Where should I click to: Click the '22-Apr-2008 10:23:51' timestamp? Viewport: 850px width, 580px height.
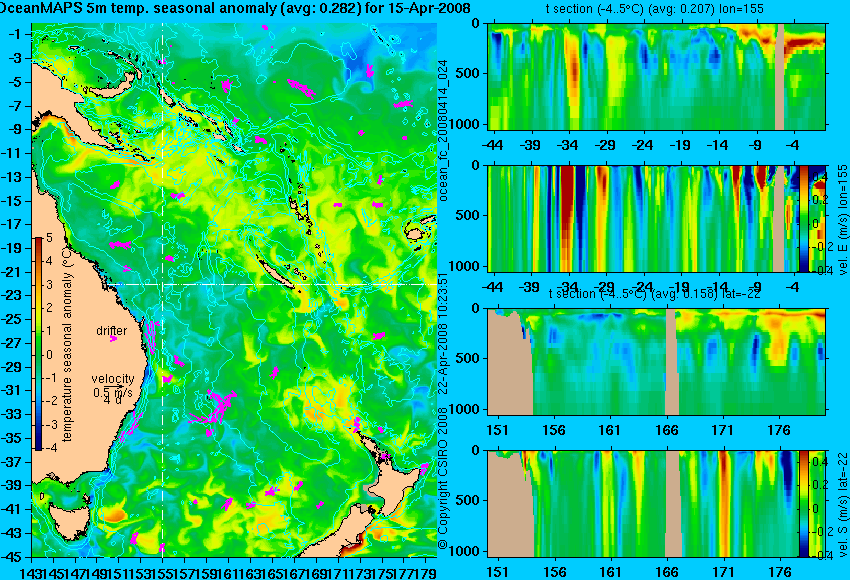click(x=442, y=333)
